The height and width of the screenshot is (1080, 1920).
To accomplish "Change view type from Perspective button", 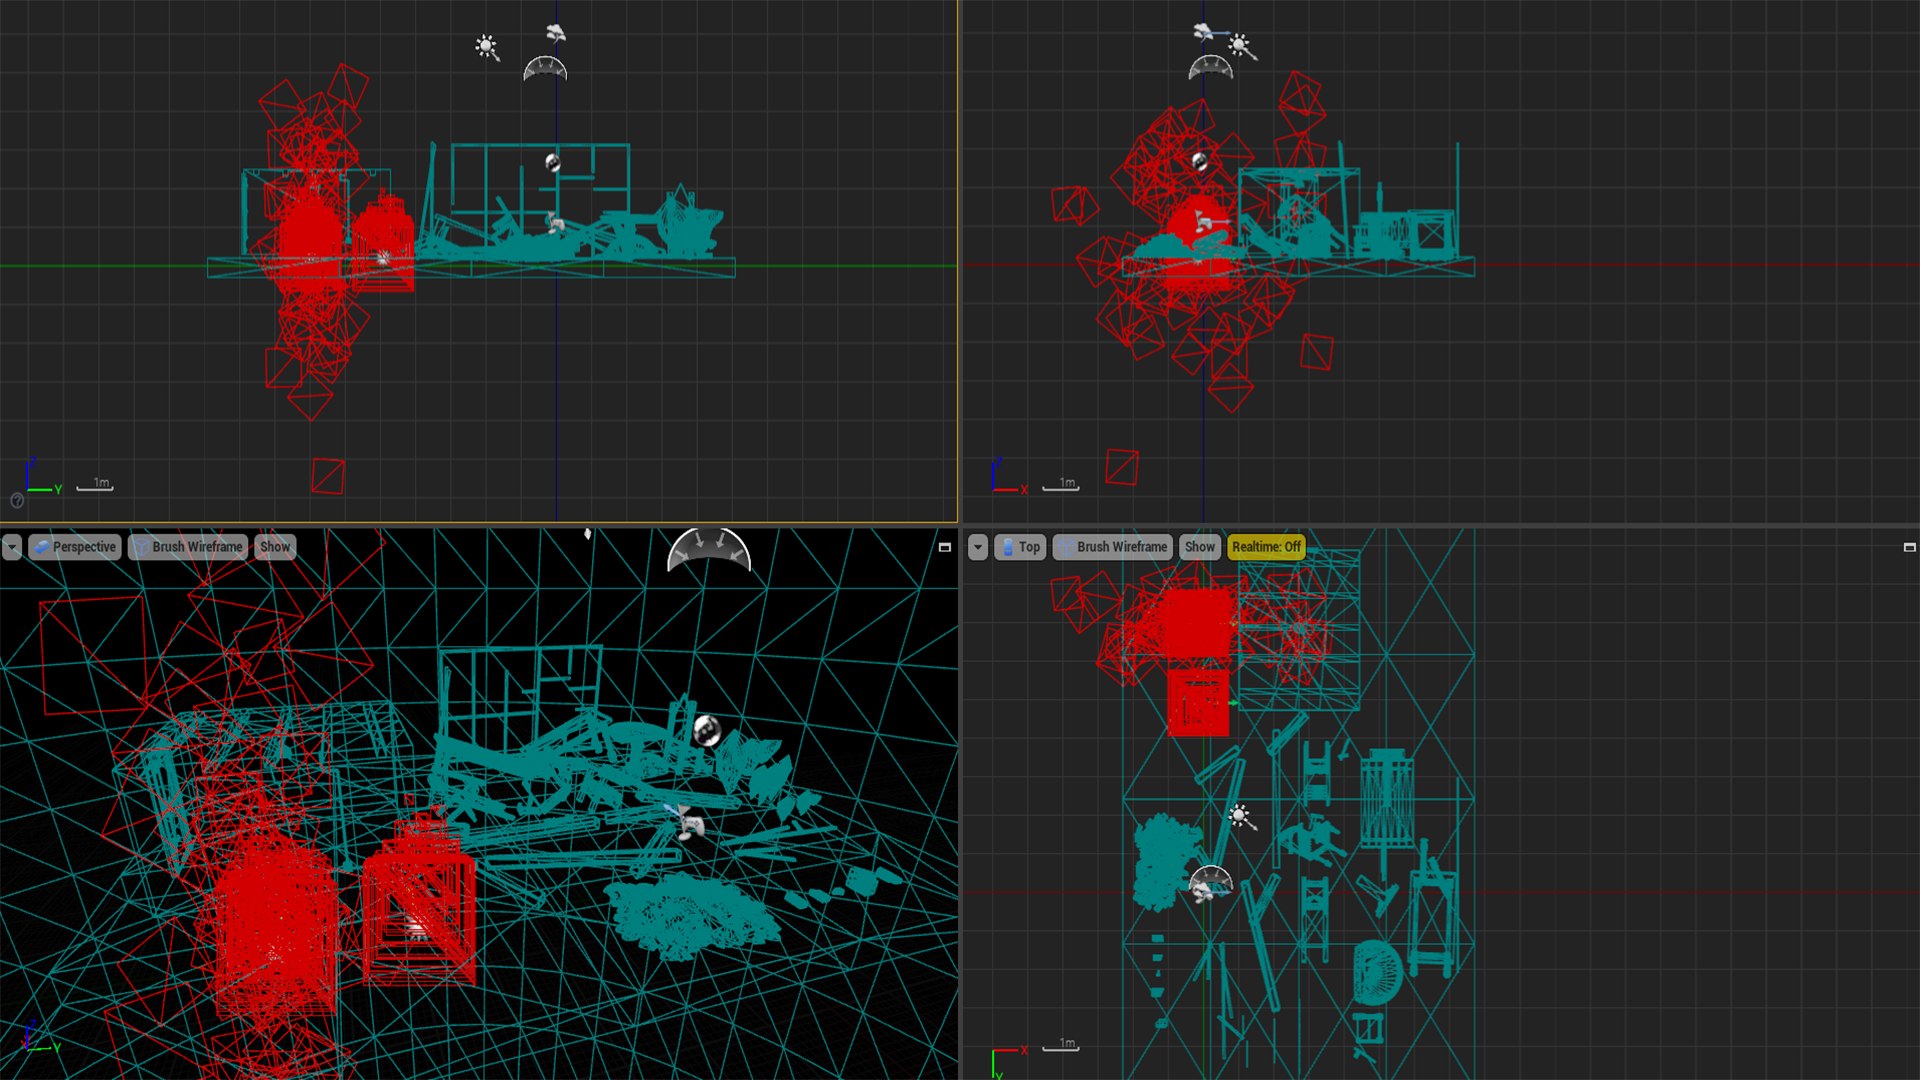I will click(75, 547).
